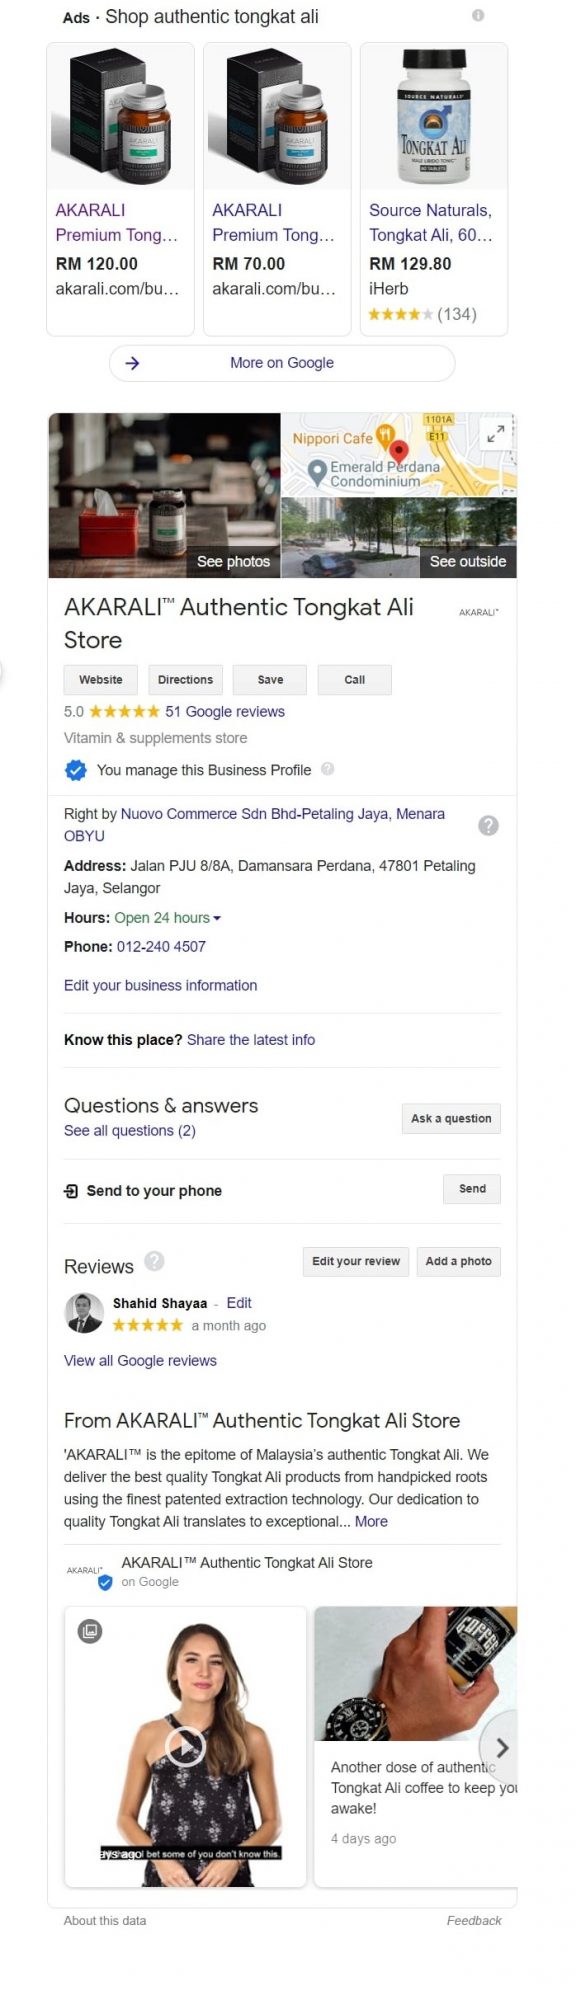Click the ads info icon at top
Viewport: 576px width, 2000px height.
[478, 16]
